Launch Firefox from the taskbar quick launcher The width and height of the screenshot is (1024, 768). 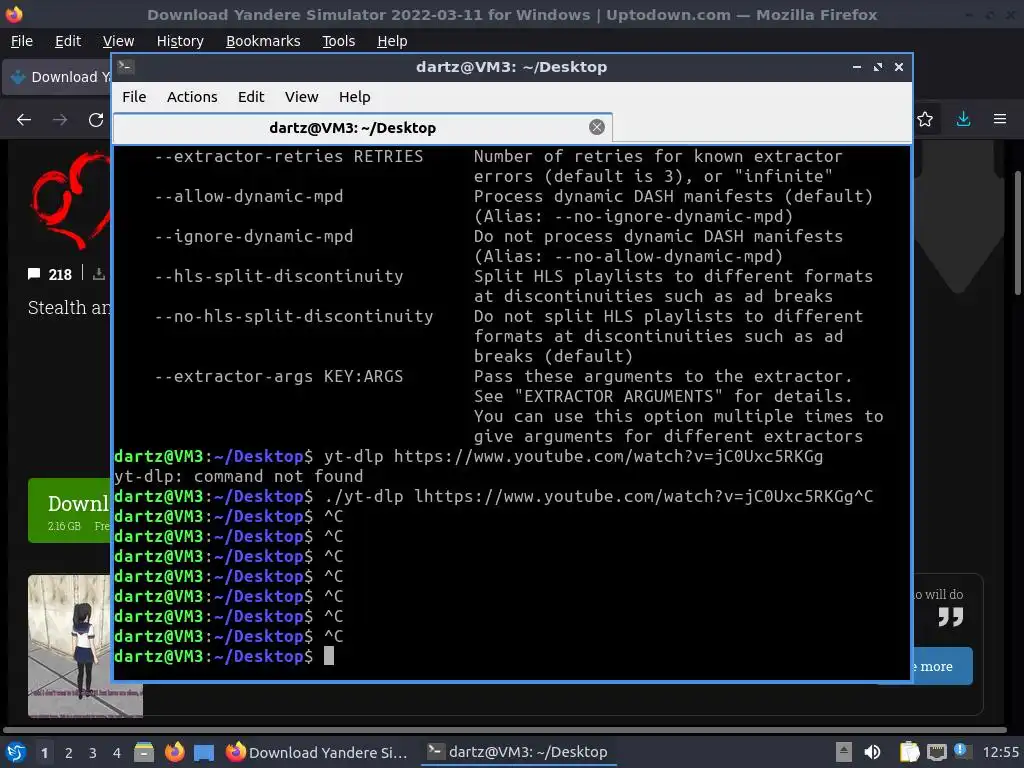coord(174,752)
